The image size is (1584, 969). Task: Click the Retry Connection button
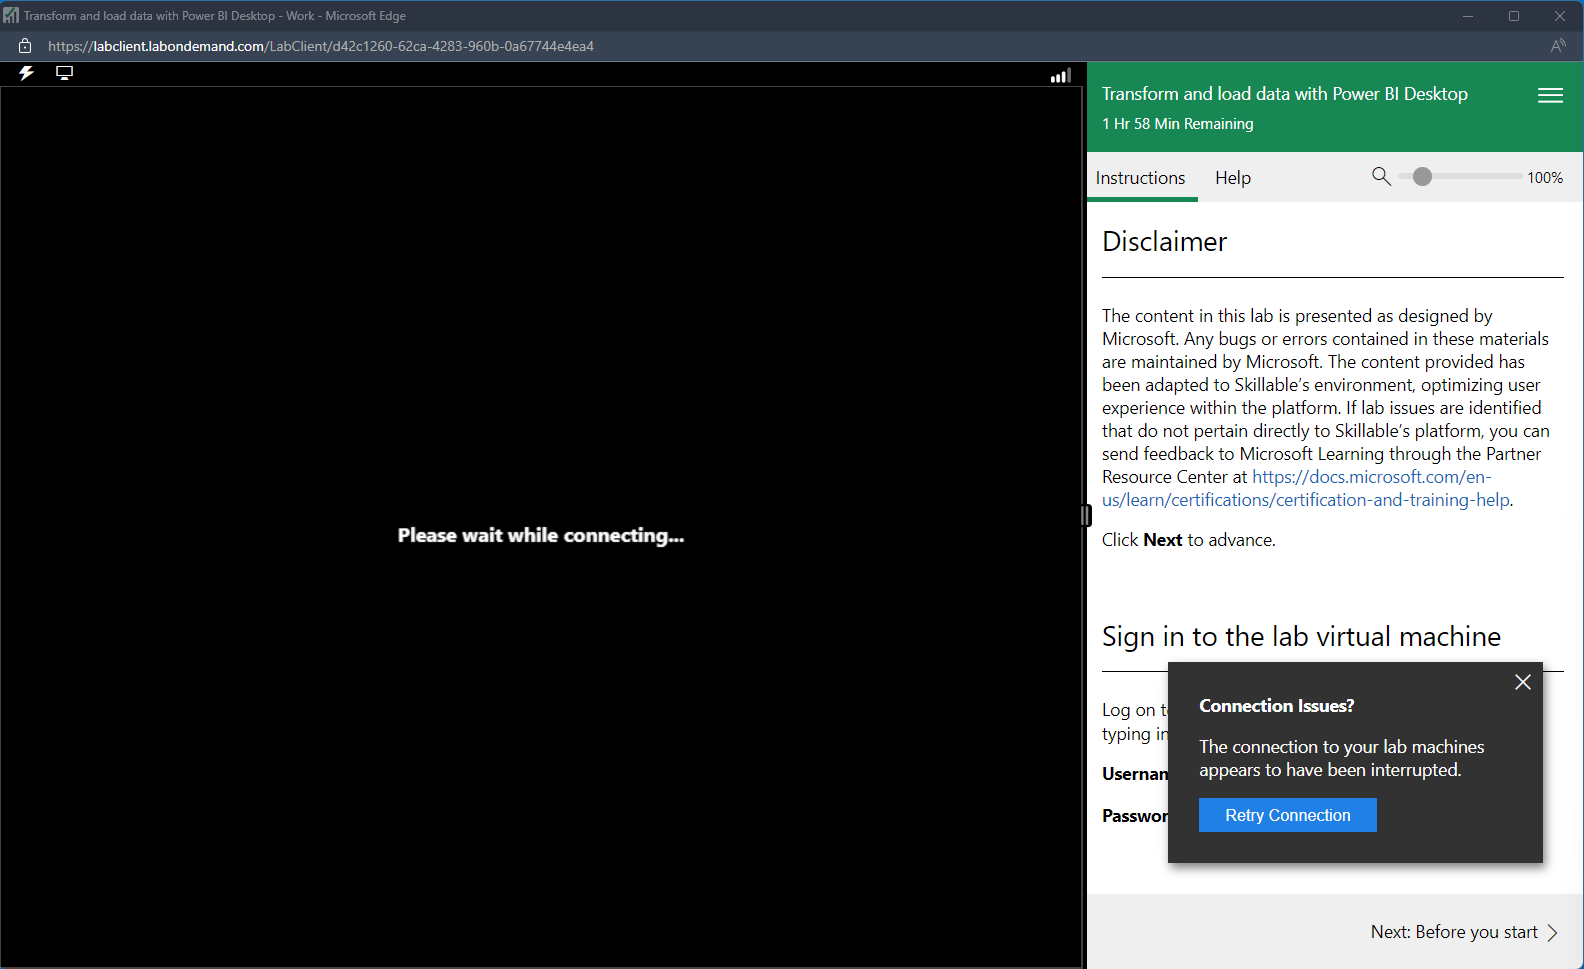pyautogui.click(x=1287, y=815)
